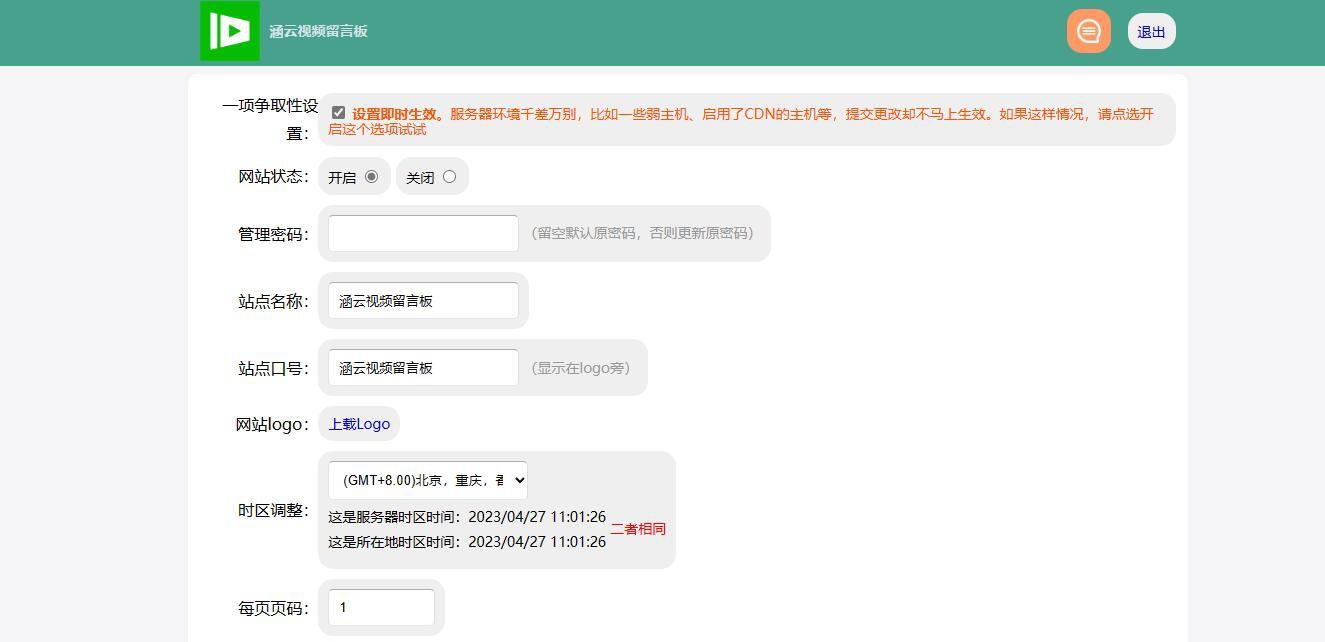Click the 站点口号 text field
This screenshot has width=1325, height=642.
coord(423,368)
